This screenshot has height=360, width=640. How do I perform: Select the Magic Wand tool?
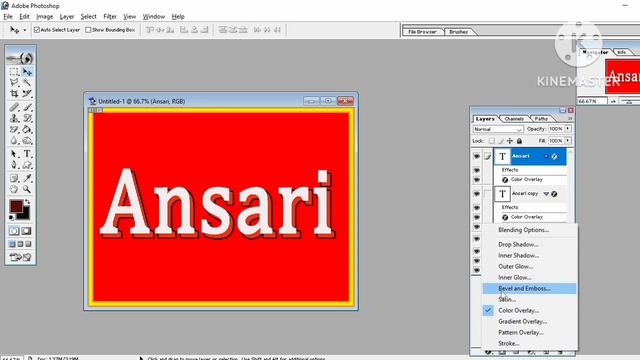tap(27, 82)
